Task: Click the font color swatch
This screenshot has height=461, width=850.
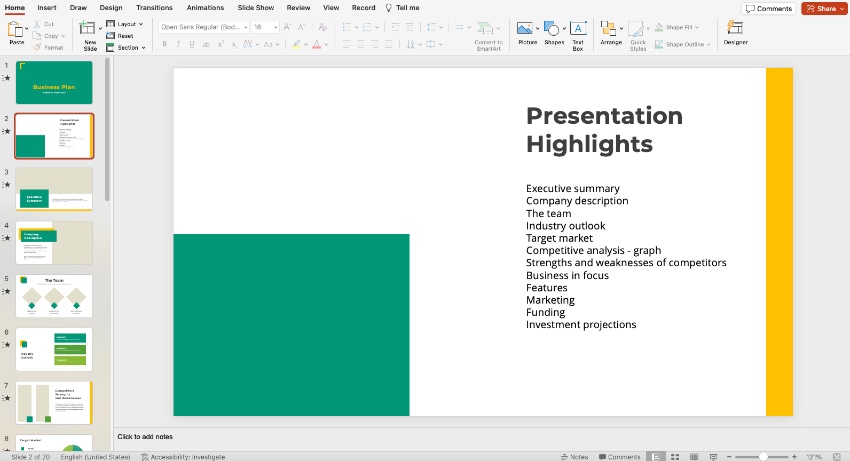Action: tap(317, 44)
